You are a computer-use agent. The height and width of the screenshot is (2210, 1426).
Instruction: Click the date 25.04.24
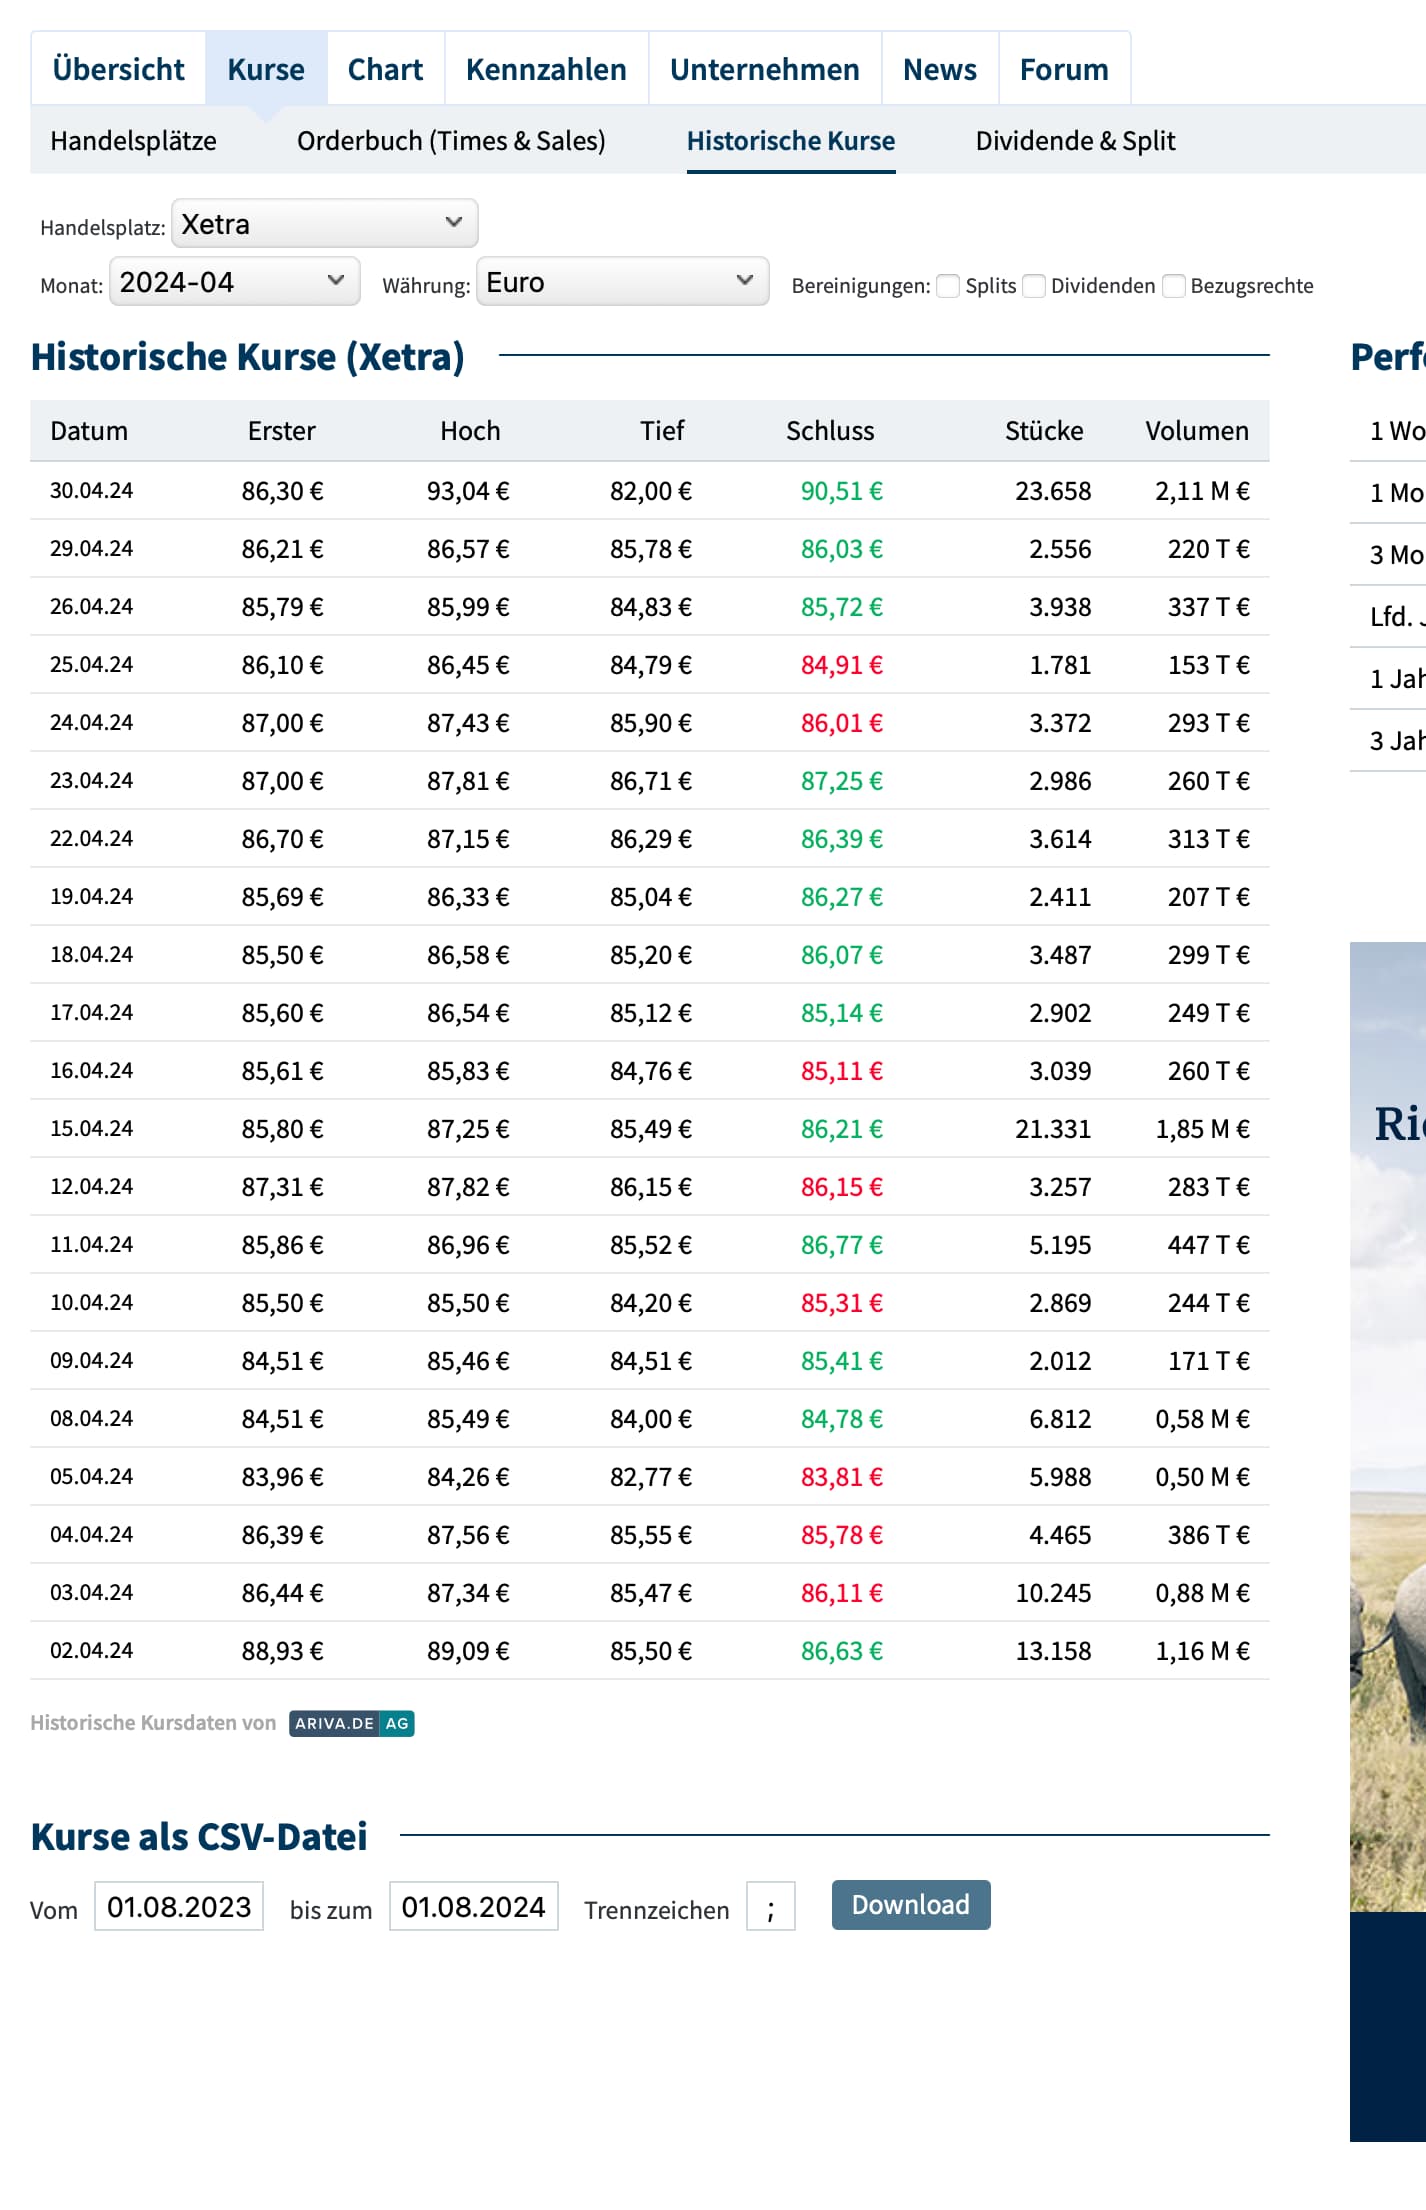pyautogui.click(x=92, y=665)
